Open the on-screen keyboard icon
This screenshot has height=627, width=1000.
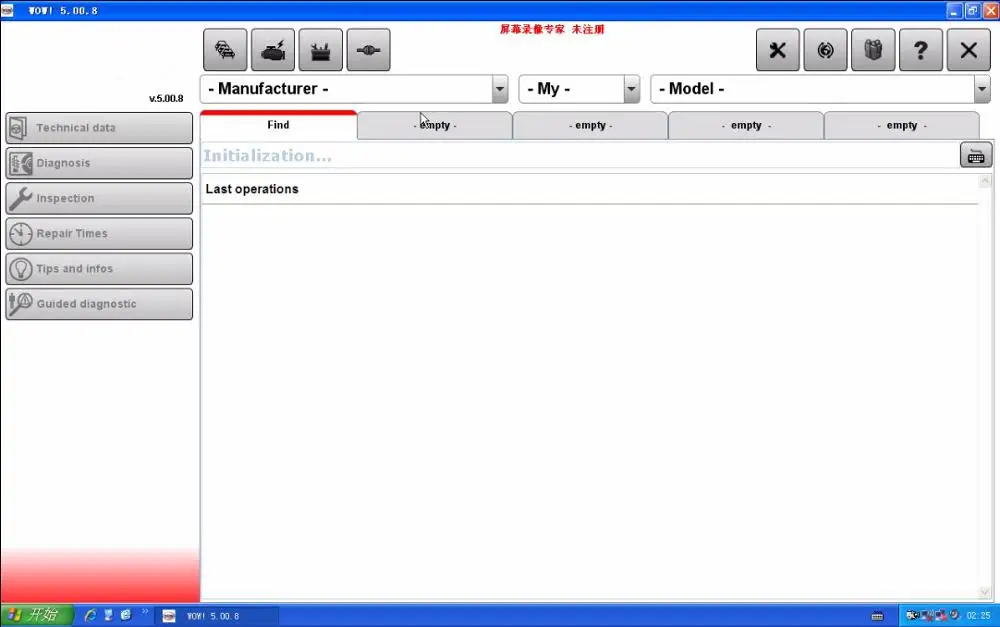(976, 156)
